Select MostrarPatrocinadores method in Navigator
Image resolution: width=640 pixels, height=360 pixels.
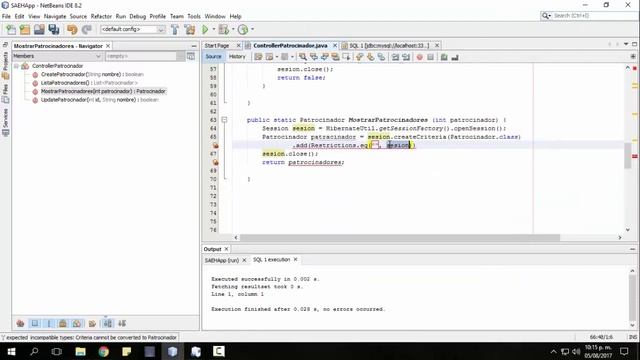tap(103, 91)
